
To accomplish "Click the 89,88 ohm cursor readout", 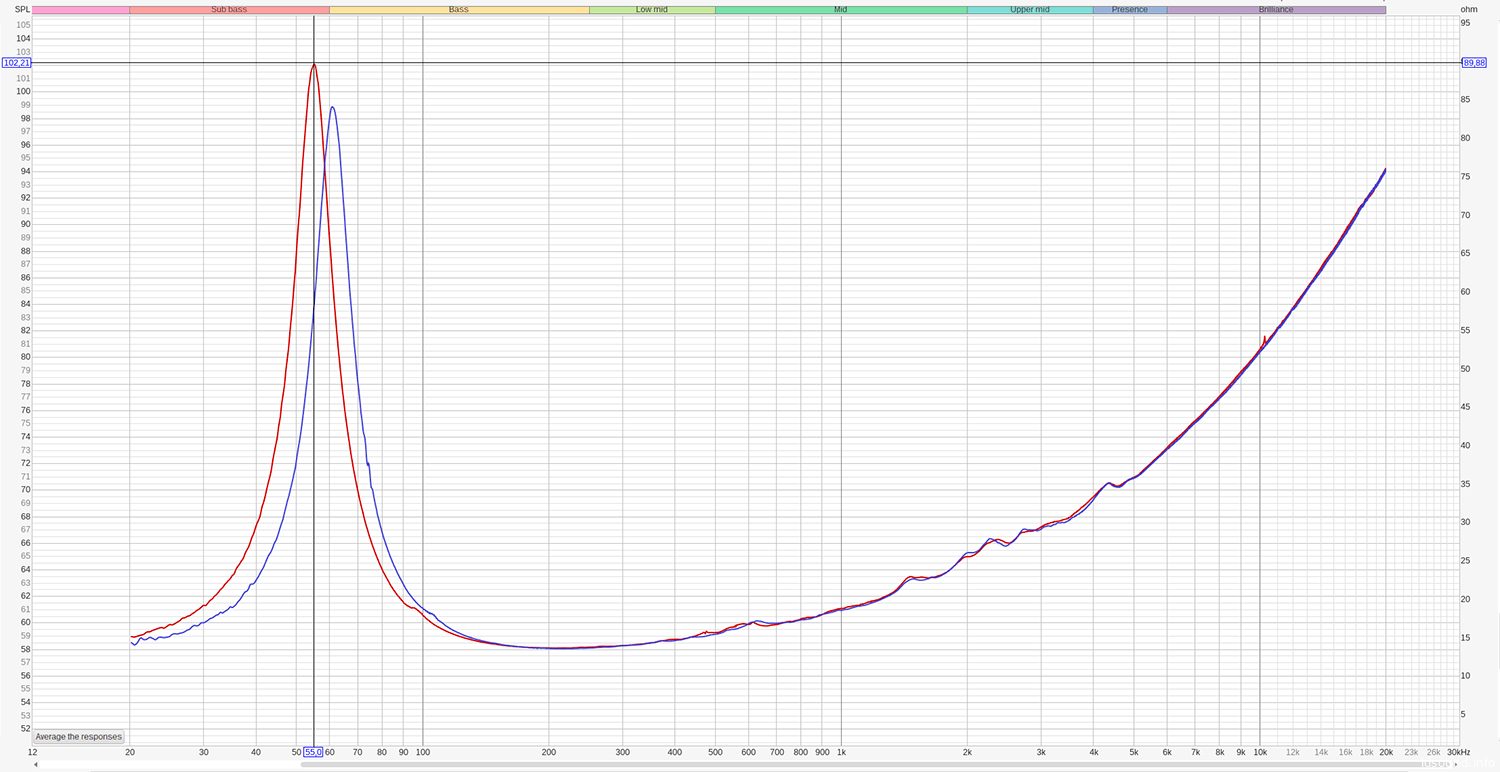I will pyautogui.click(x=1474, y=63).
